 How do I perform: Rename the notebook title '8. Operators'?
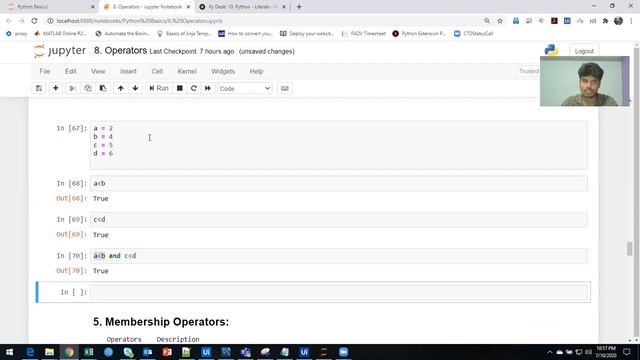[x=120, y=51]
